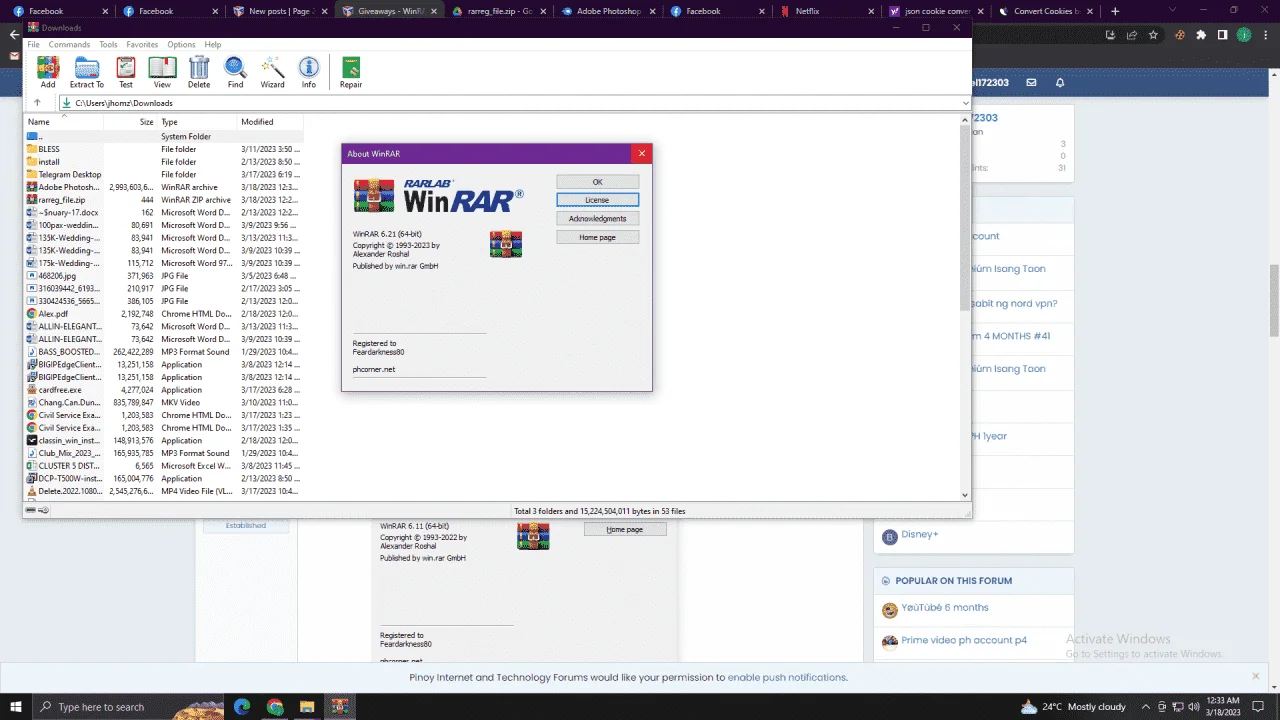Open the weather widget on taskbar

[1074, 707]
